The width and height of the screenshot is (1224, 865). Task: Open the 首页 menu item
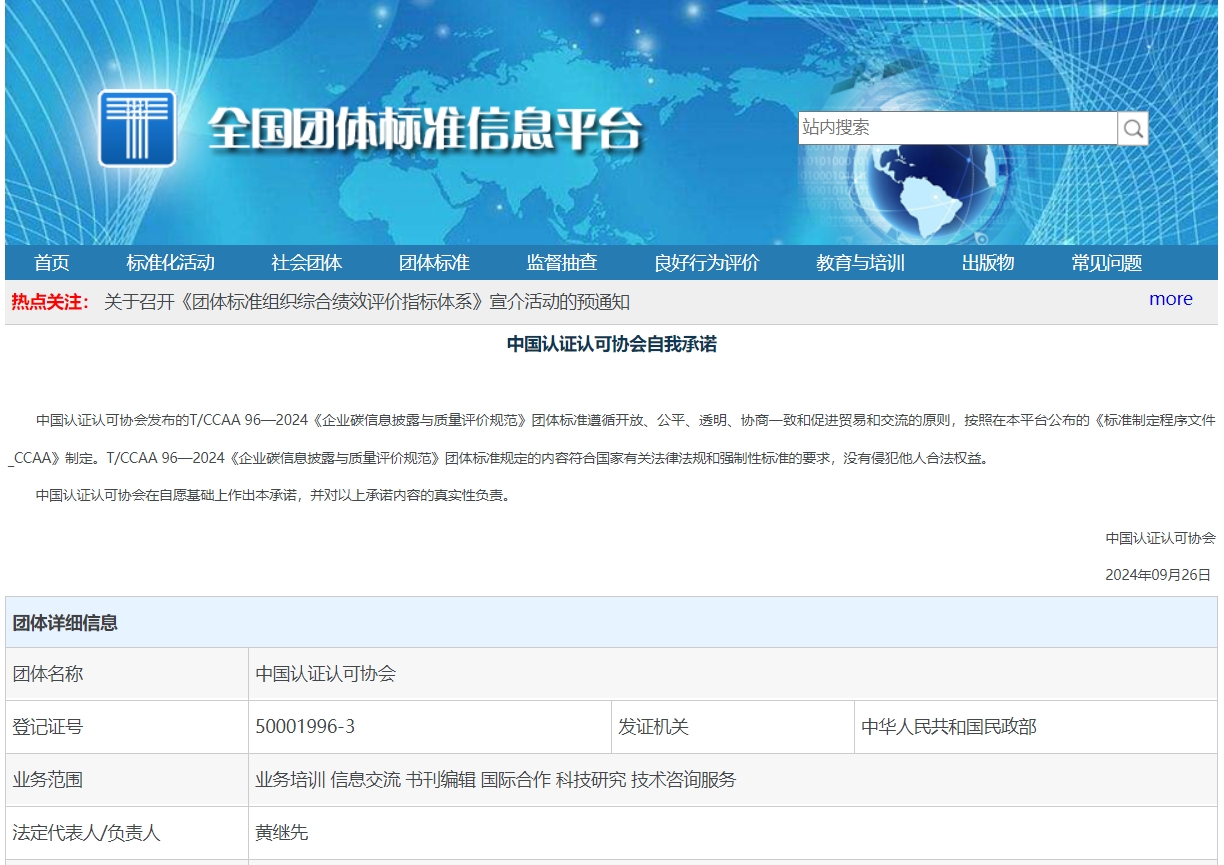click(52, 263)
